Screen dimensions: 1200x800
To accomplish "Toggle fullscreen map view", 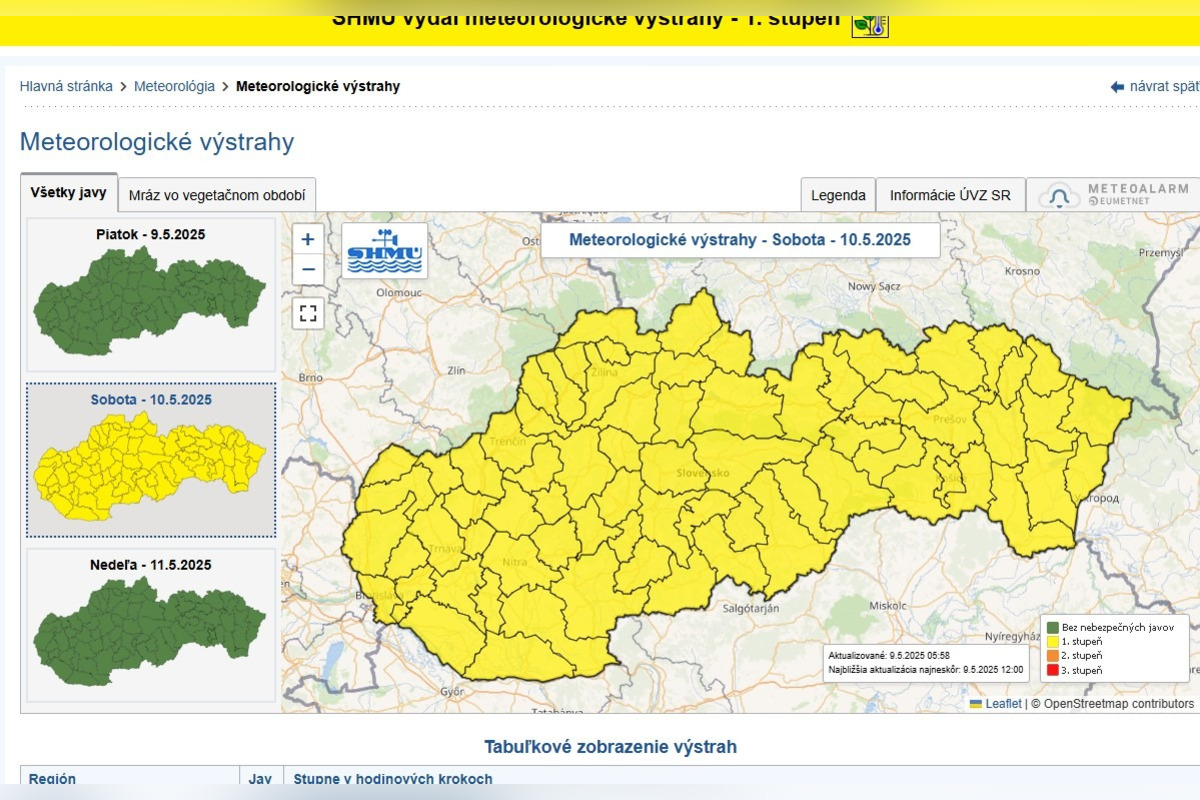I will (x=308, y=313).
